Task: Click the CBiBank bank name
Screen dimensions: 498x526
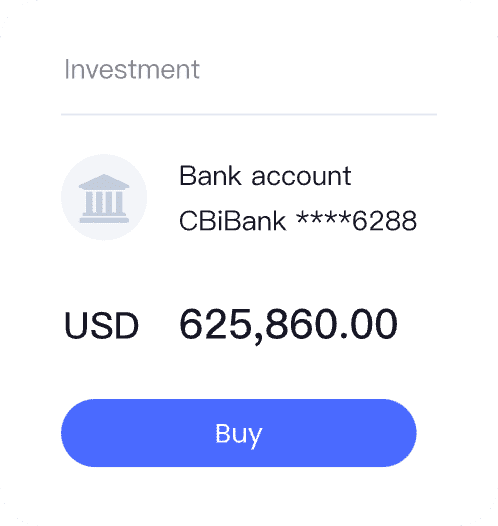Action: pyautogui.click(x=233, y=221)
